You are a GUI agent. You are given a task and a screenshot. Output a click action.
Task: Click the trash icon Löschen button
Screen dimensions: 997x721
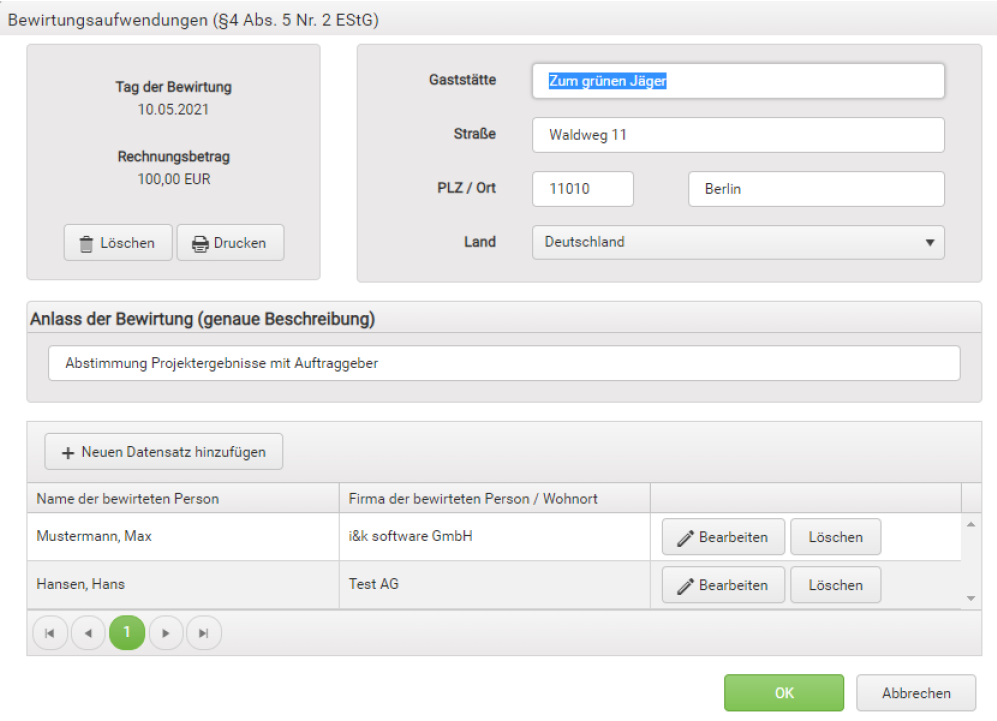118,243
